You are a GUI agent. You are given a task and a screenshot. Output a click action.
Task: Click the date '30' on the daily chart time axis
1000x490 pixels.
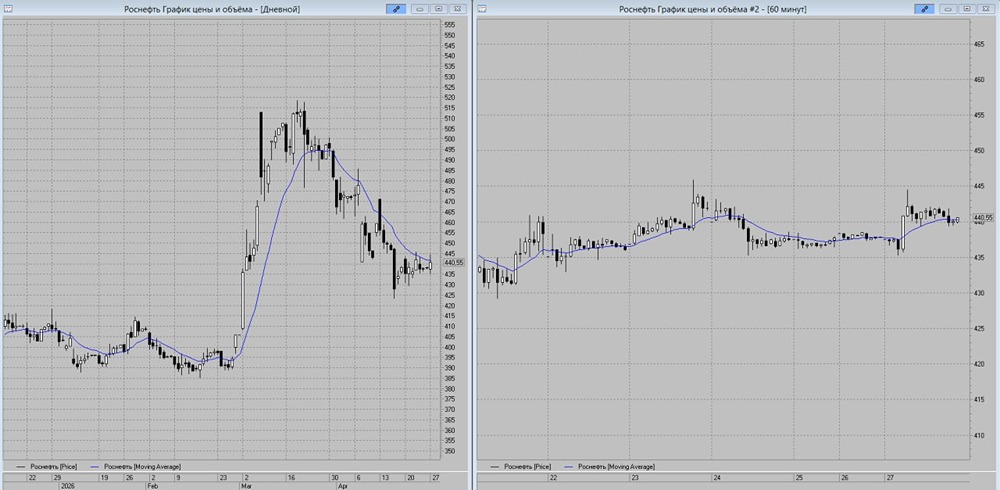pos(335,477)
